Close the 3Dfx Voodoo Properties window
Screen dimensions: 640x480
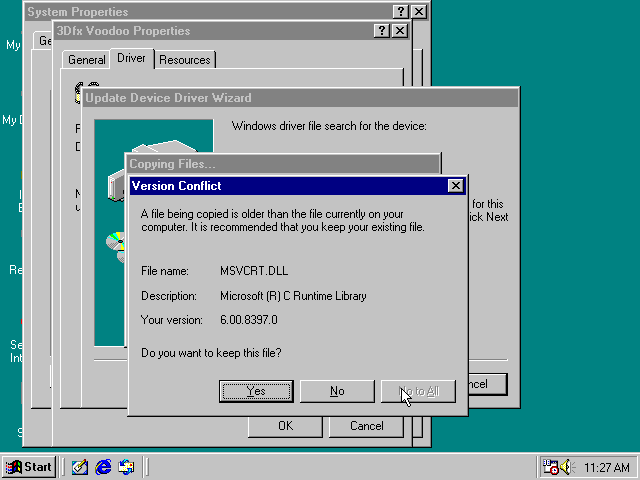click(x=400, y=31)
